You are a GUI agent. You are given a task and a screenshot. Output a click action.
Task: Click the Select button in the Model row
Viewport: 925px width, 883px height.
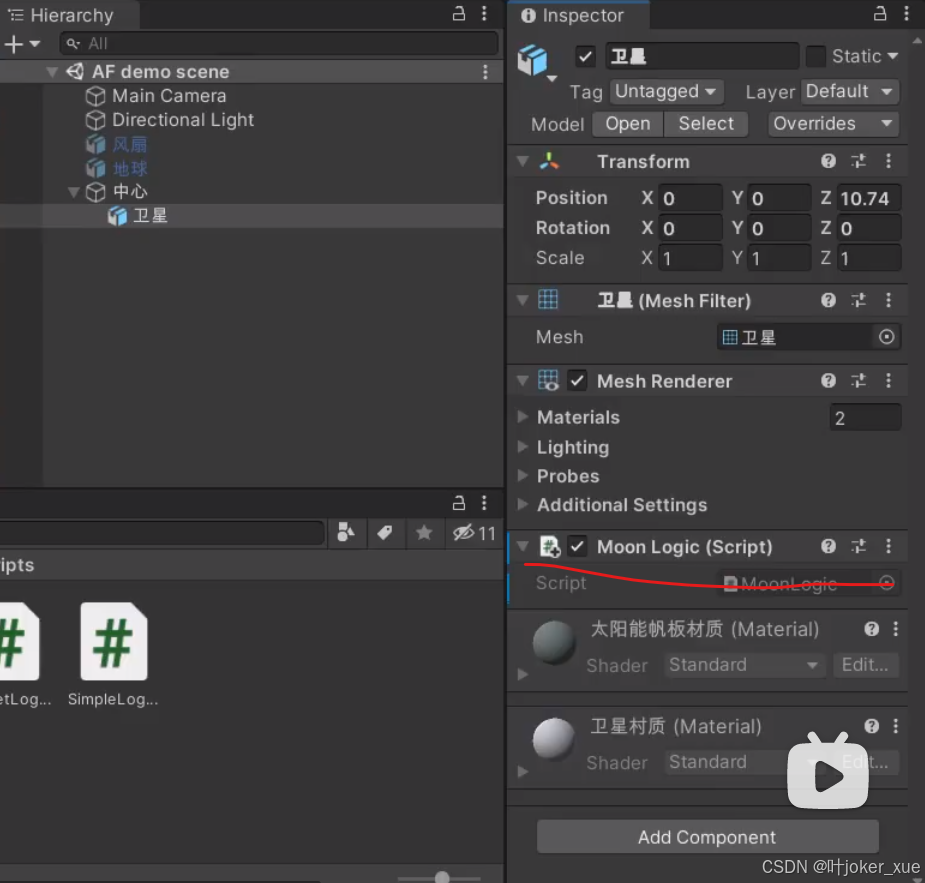[x=706, y=124]
